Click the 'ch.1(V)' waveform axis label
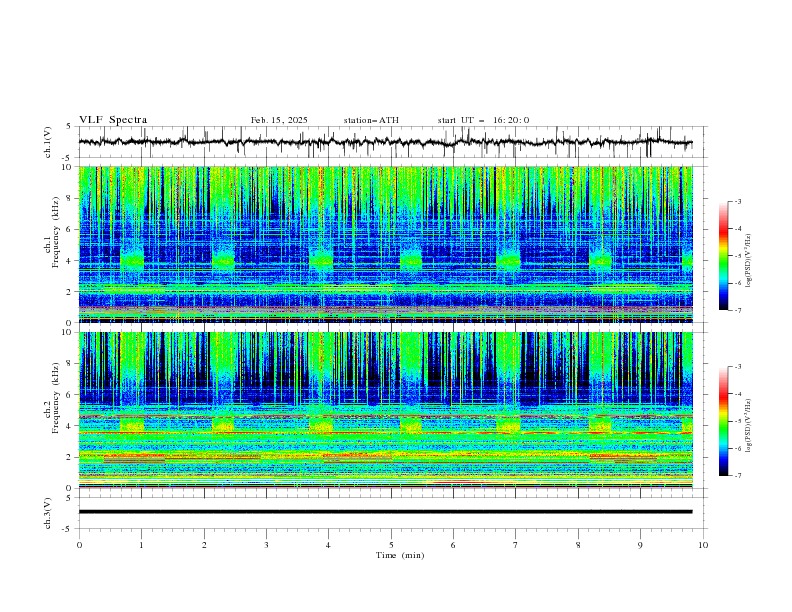This screenshot has width=792, height=612. coord(48,142)
